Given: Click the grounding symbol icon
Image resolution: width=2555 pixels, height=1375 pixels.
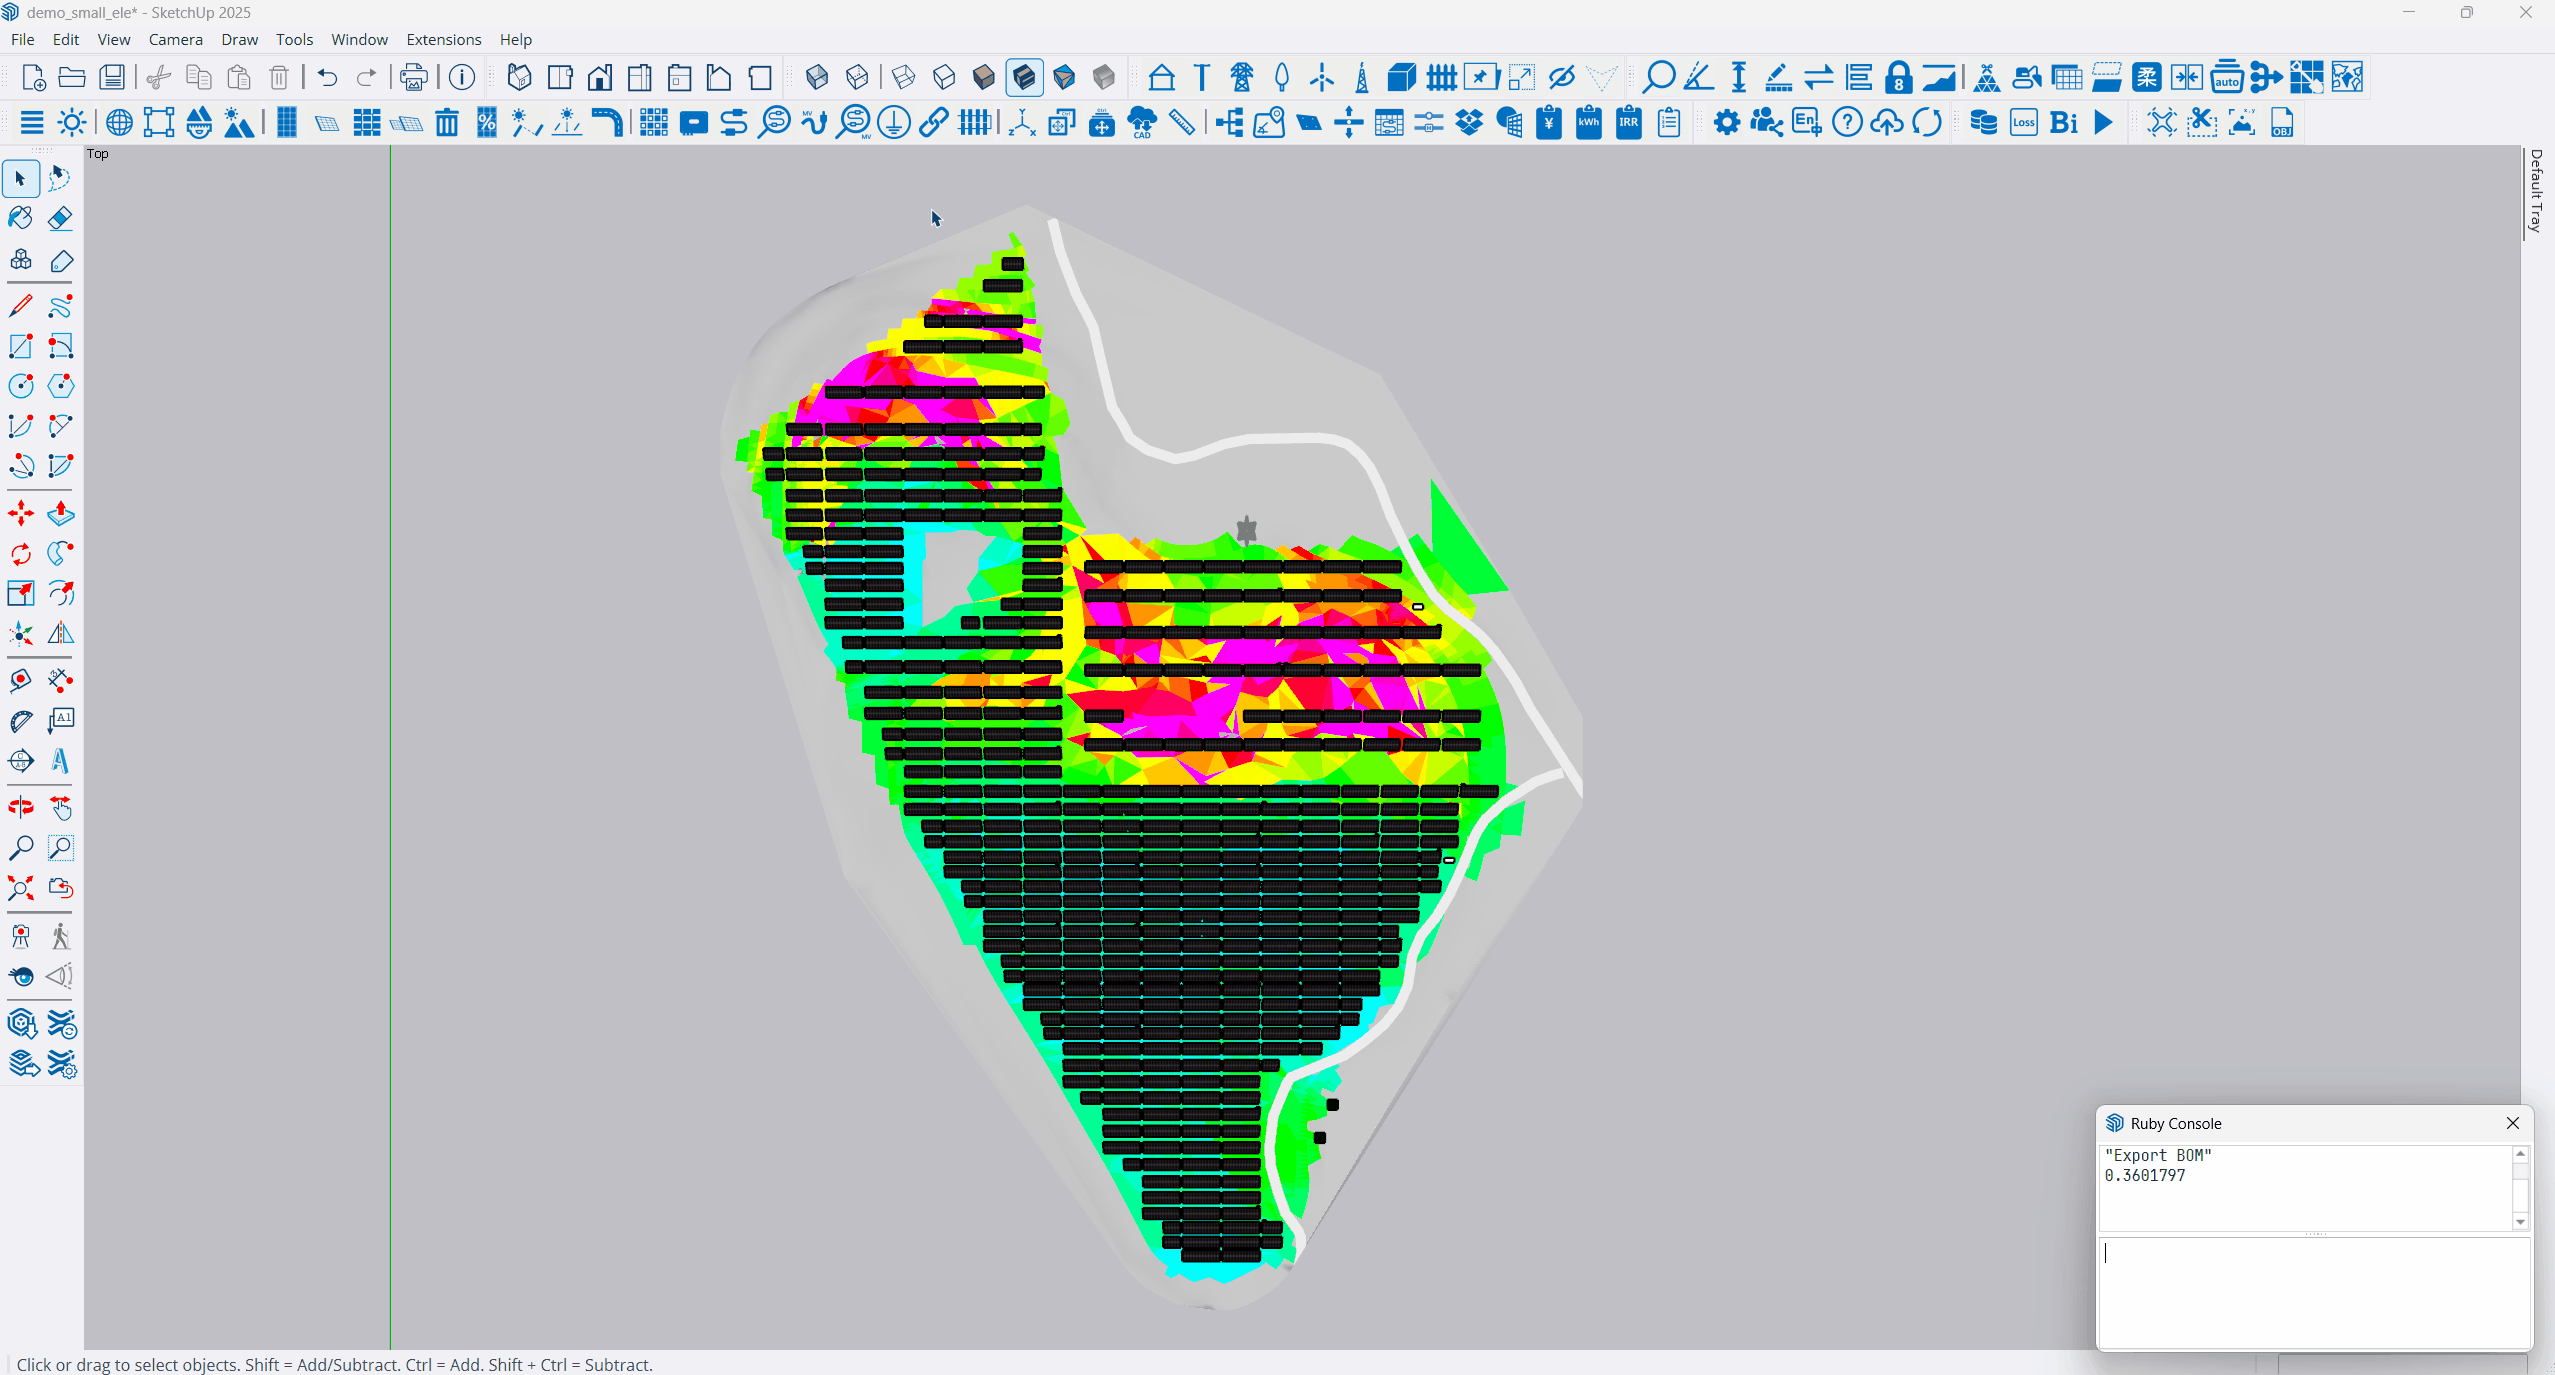Looking at the screenshot, I should (893, 123).
